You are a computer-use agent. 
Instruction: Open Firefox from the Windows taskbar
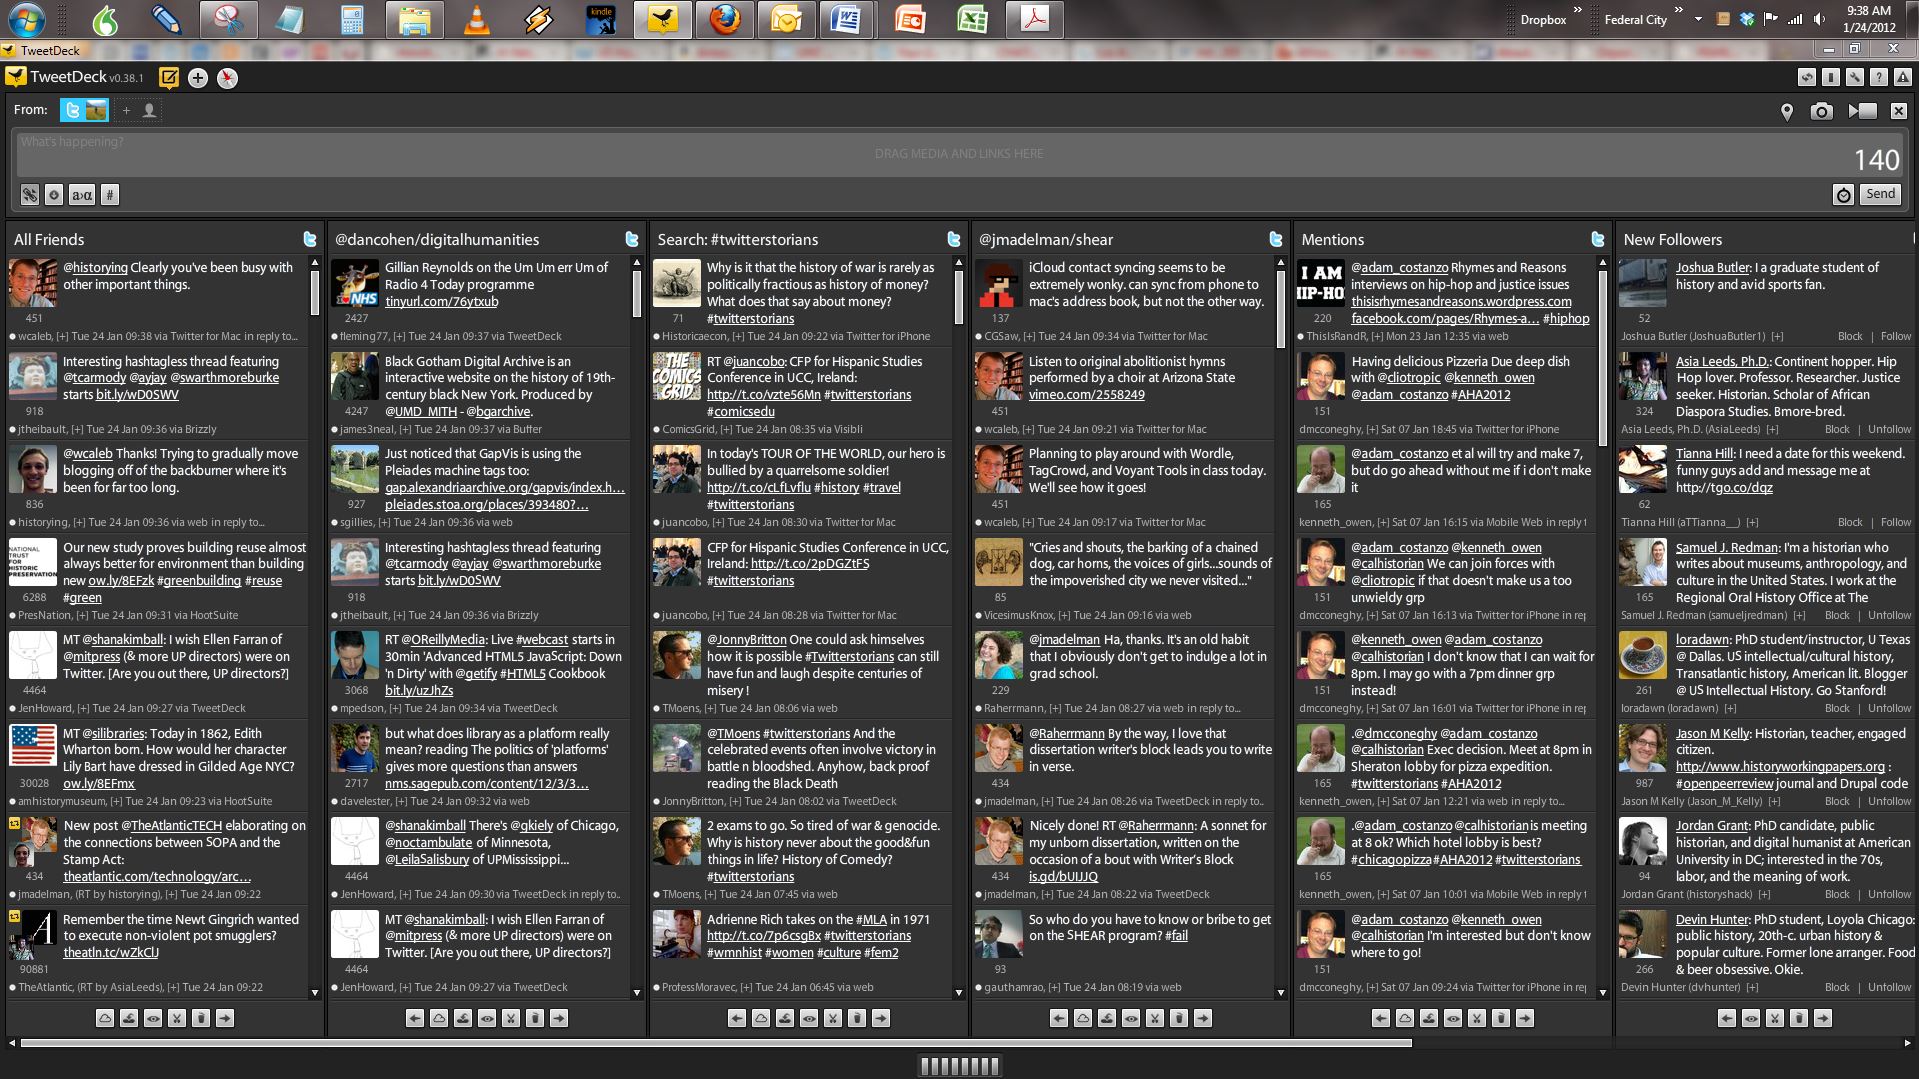coord(725,19)
